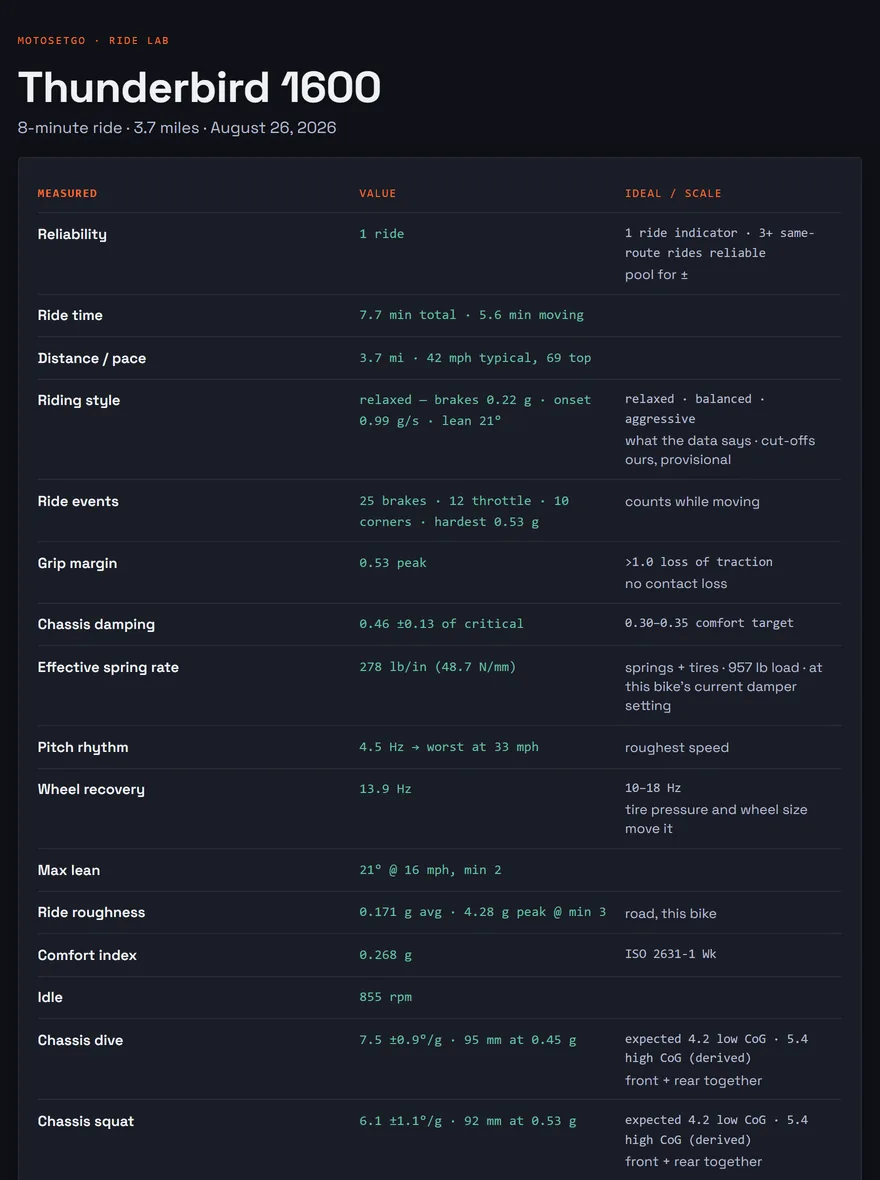The height and width of the screenshot is (1180, 880).
Task: Click the '855 rpm' value
Action: coord(385,997)
